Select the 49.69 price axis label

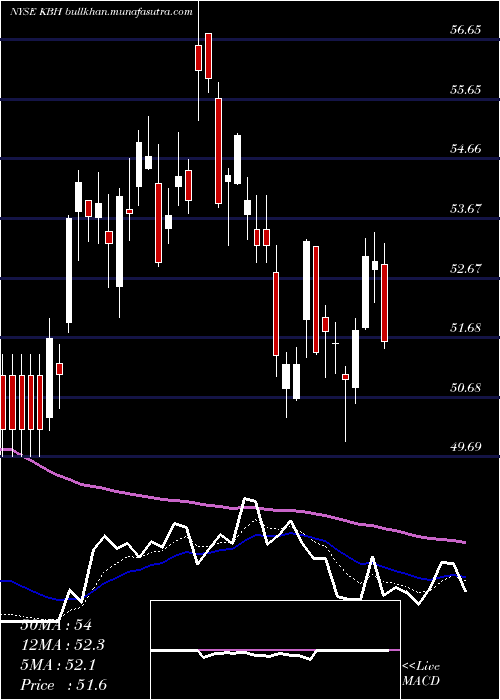click(x=466, y=446)
